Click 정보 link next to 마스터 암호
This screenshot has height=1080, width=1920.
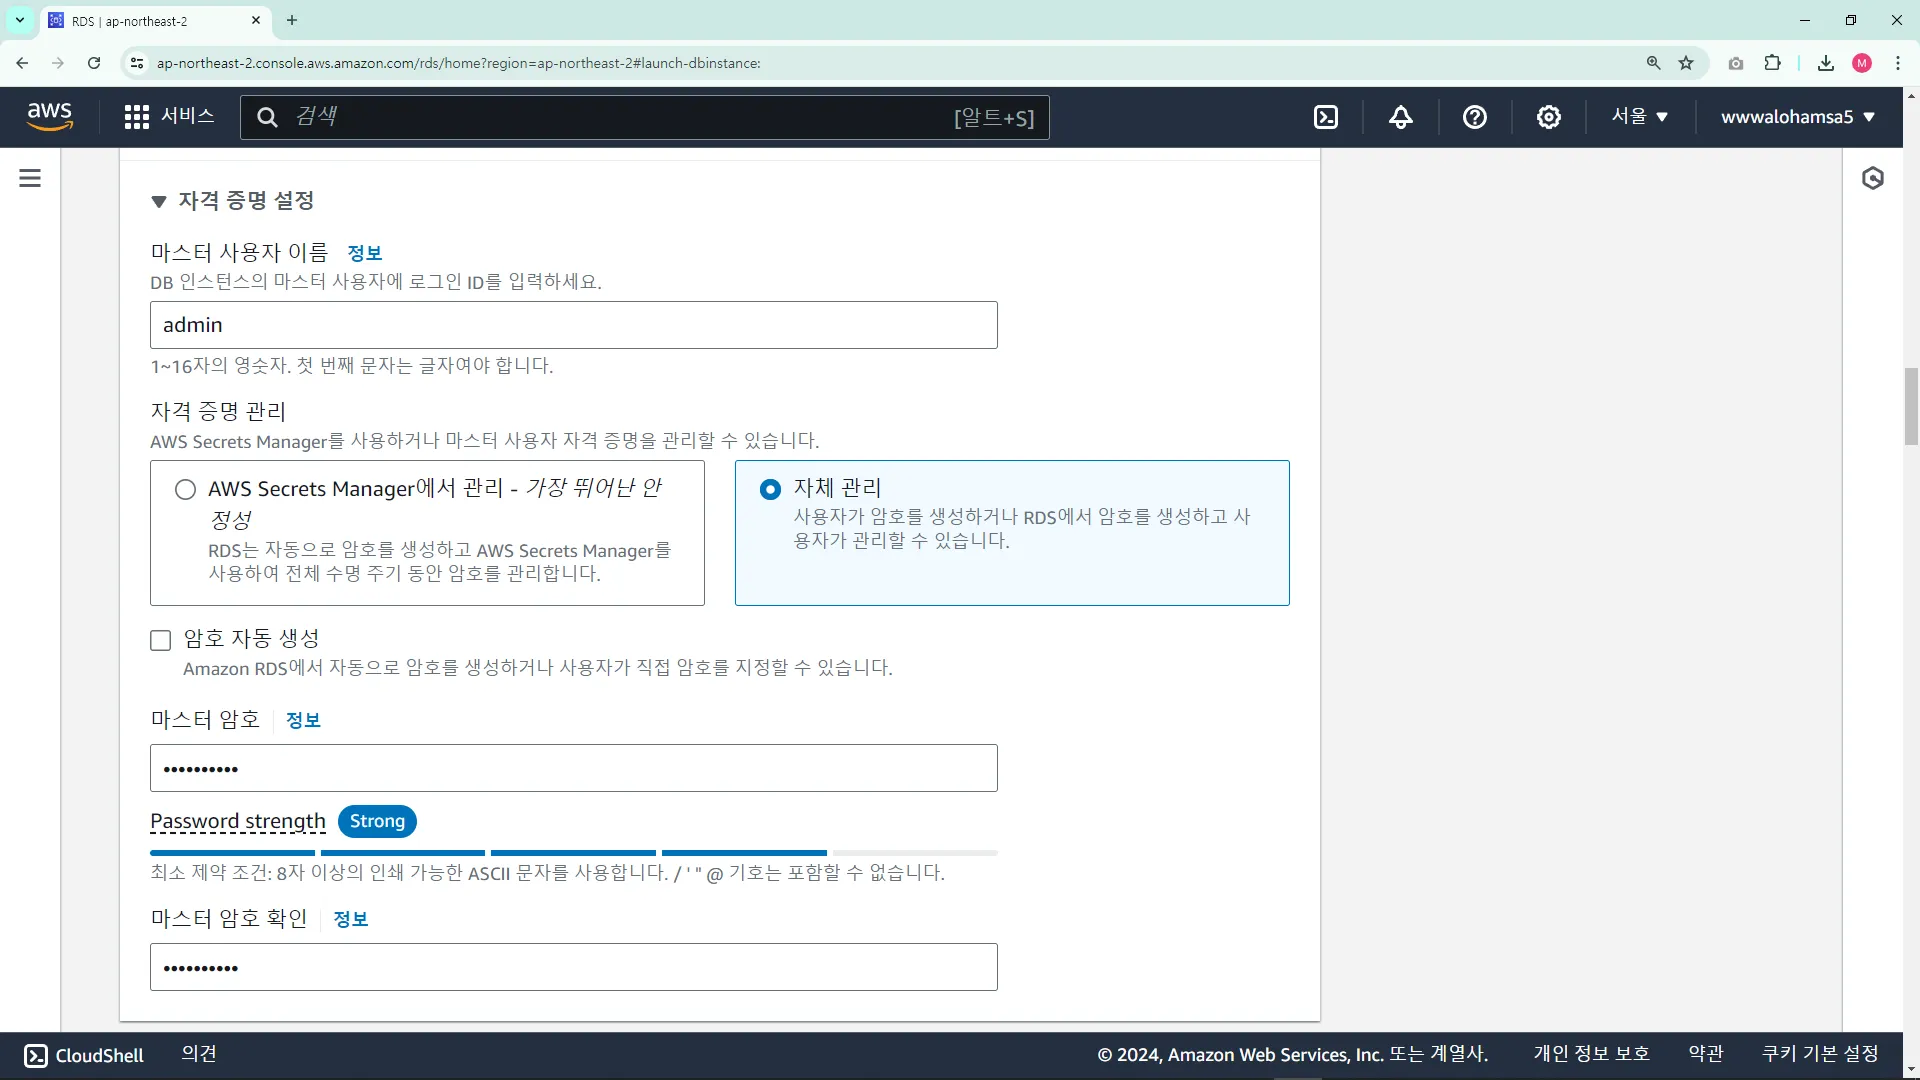coord(303,720)
